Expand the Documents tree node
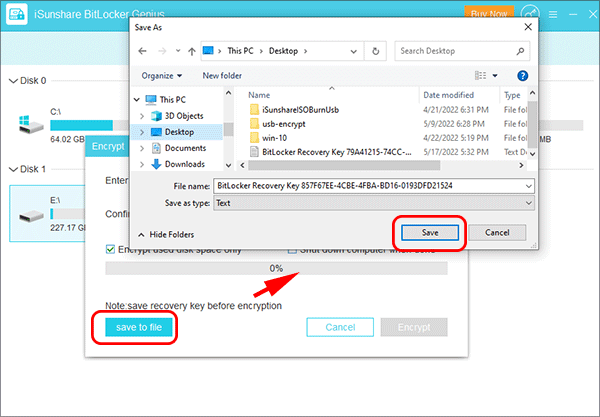 [x=141, y=148]
